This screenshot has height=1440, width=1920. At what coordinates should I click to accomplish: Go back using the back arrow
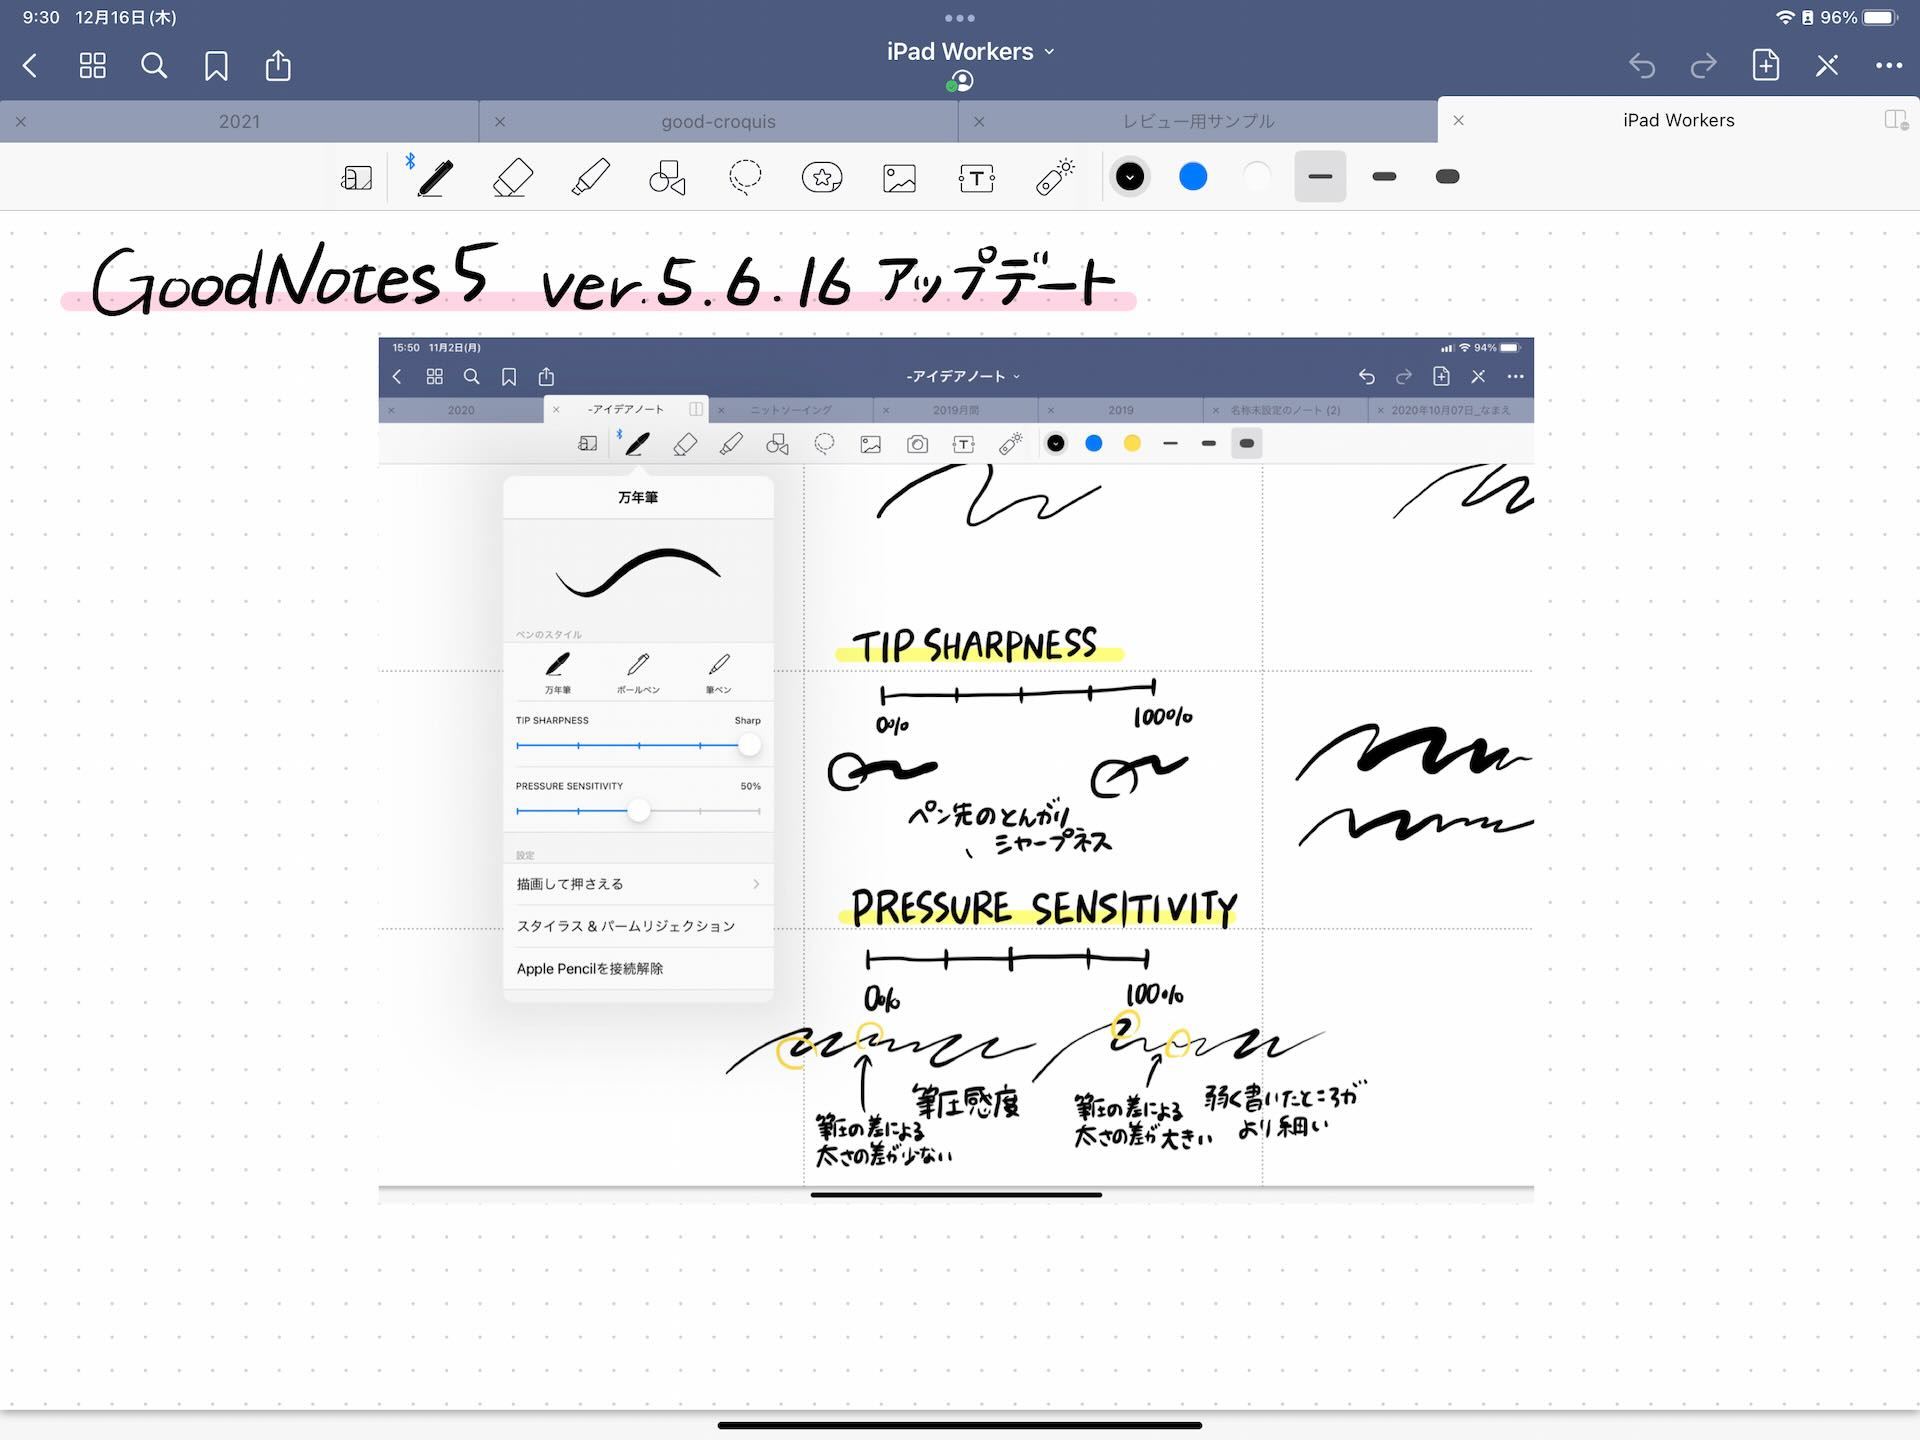(30, 66)
